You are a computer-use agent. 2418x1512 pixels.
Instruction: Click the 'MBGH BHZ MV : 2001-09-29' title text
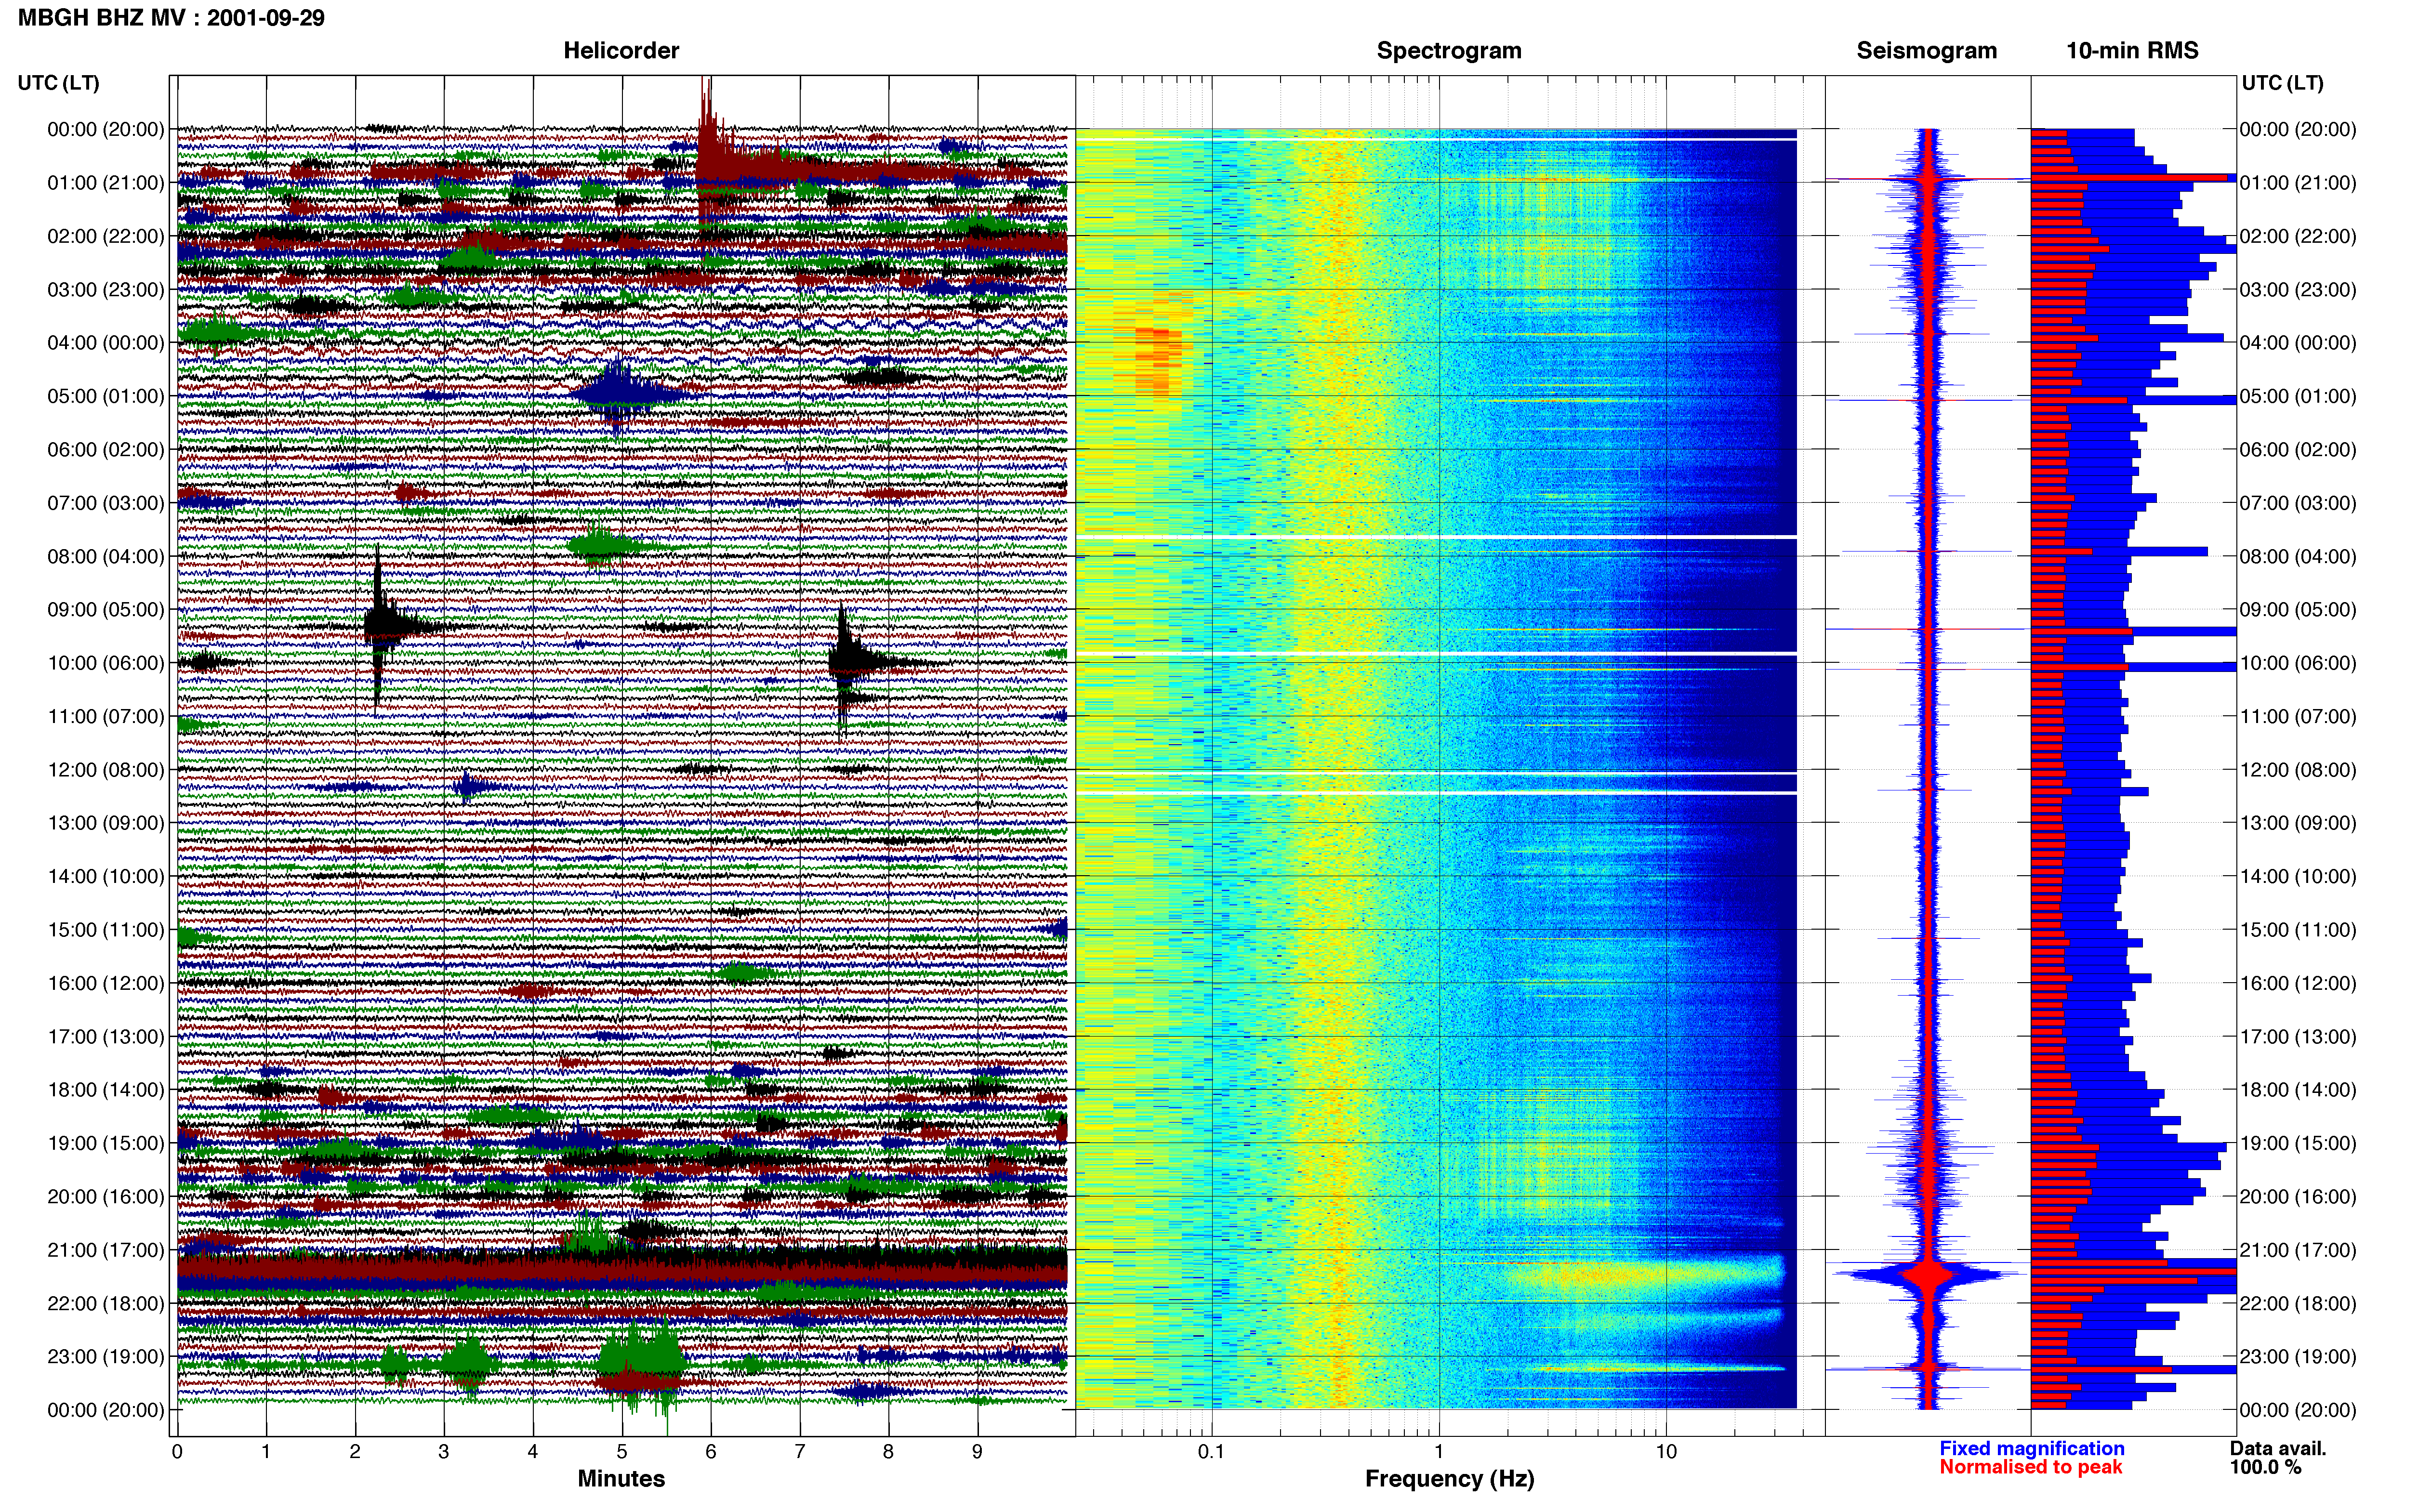pos(171,18)
